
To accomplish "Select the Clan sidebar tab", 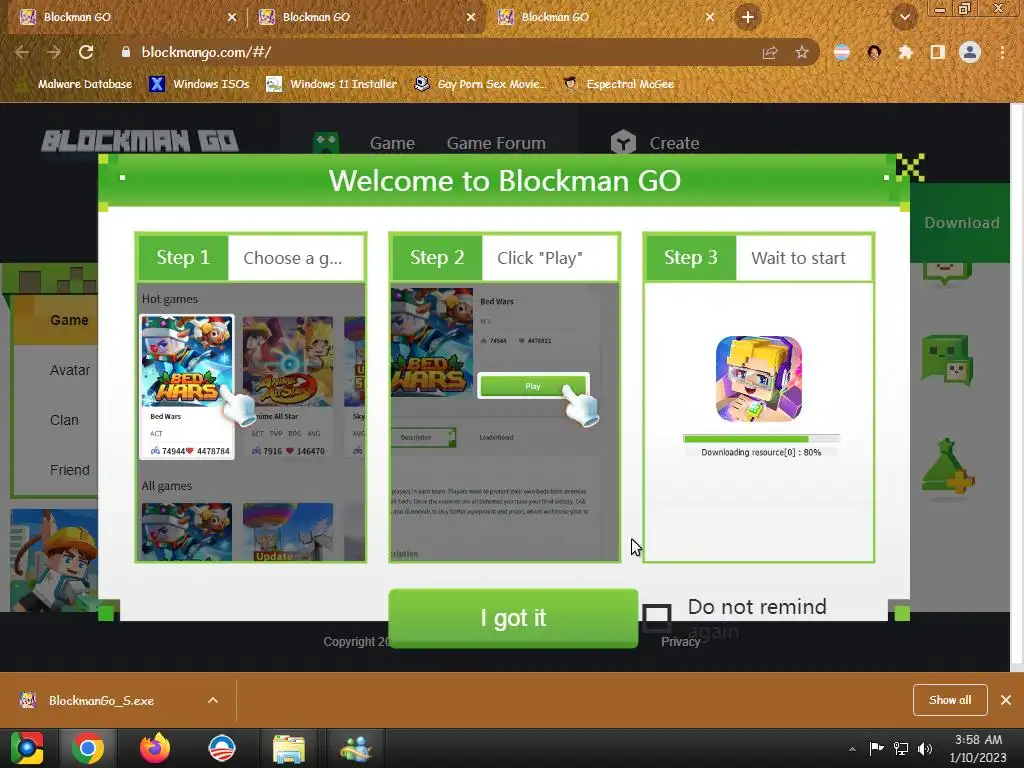I will tap(64, 421).
